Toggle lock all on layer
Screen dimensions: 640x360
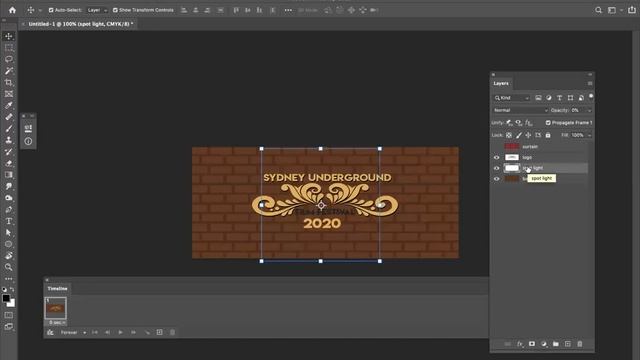pyautogui.click(x=548, y=135)
